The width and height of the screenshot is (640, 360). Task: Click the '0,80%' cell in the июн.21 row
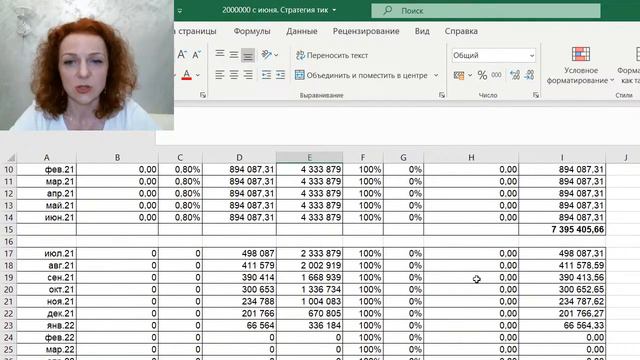(180, 218)
